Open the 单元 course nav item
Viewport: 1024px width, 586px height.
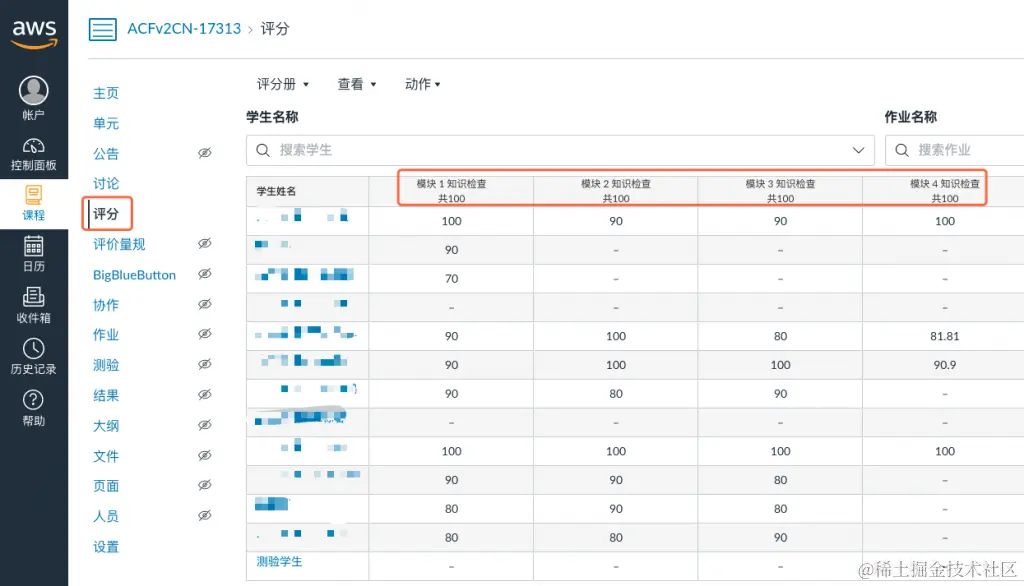click(x=106, y=123)
